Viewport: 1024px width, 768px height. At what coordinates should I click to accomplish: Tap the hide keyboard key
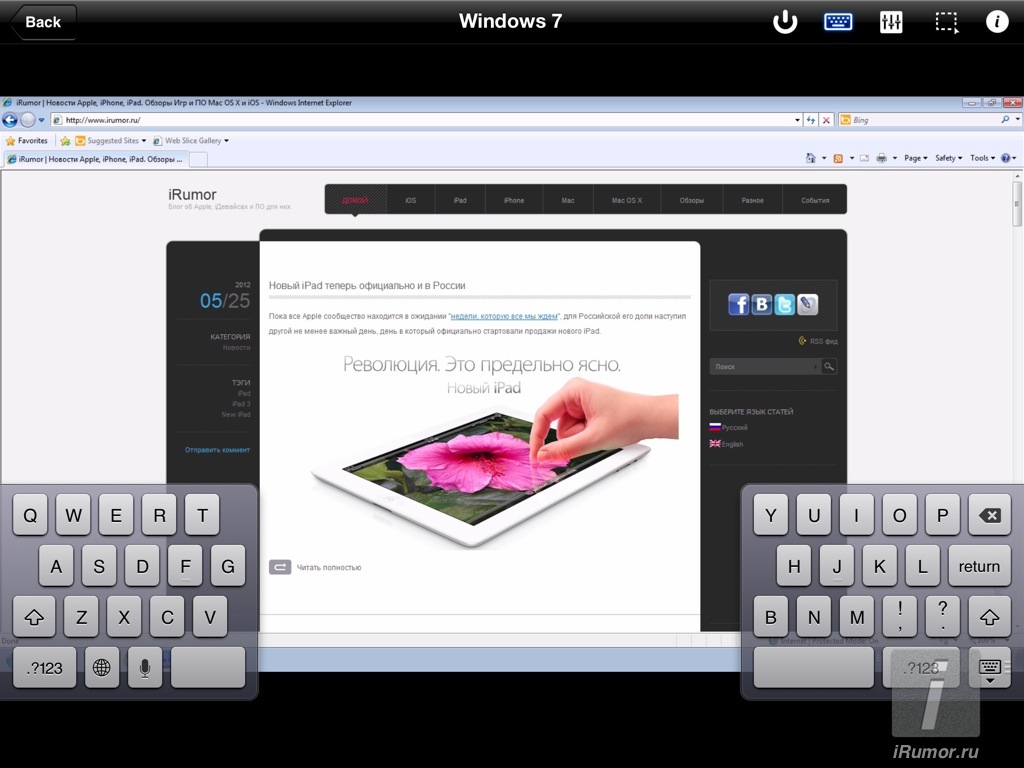[x=989, y=669]
